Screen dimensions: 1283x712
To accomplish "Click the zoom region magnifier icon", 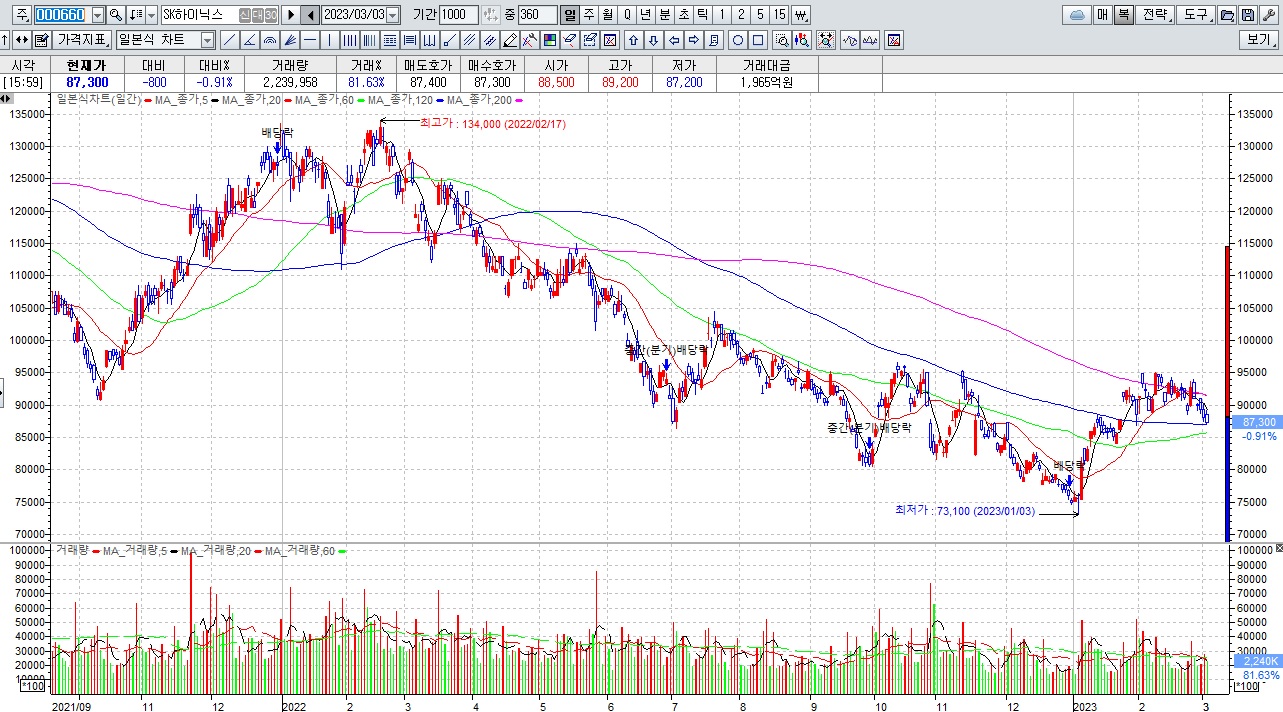I will [x=782, y=40].
